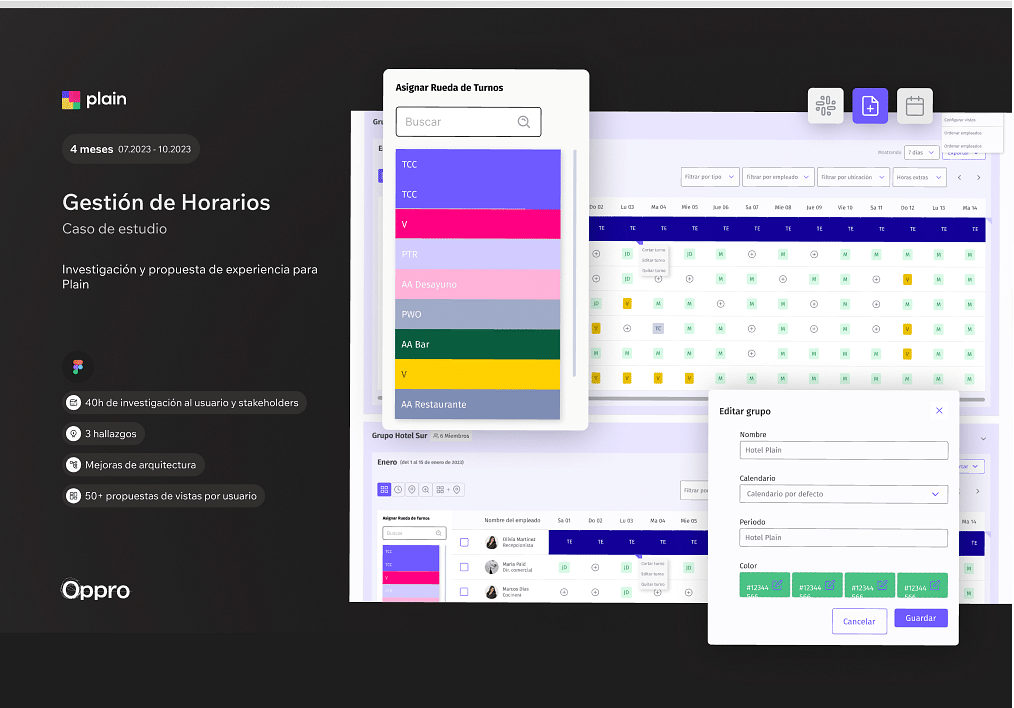Viewport: 1014px width, 708px height.
Task: Click the Slack integration icon button
Action: 825,106
